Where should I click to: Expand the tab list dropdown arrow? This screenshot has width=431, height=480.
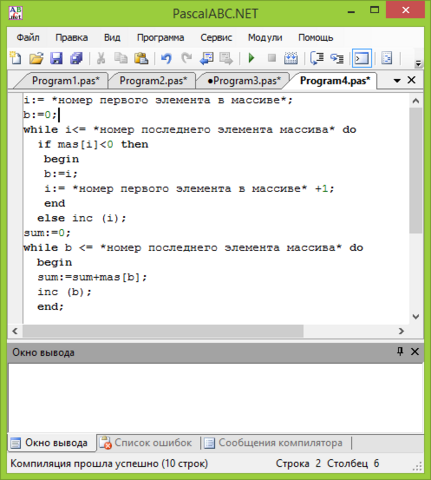click(397, 81)
